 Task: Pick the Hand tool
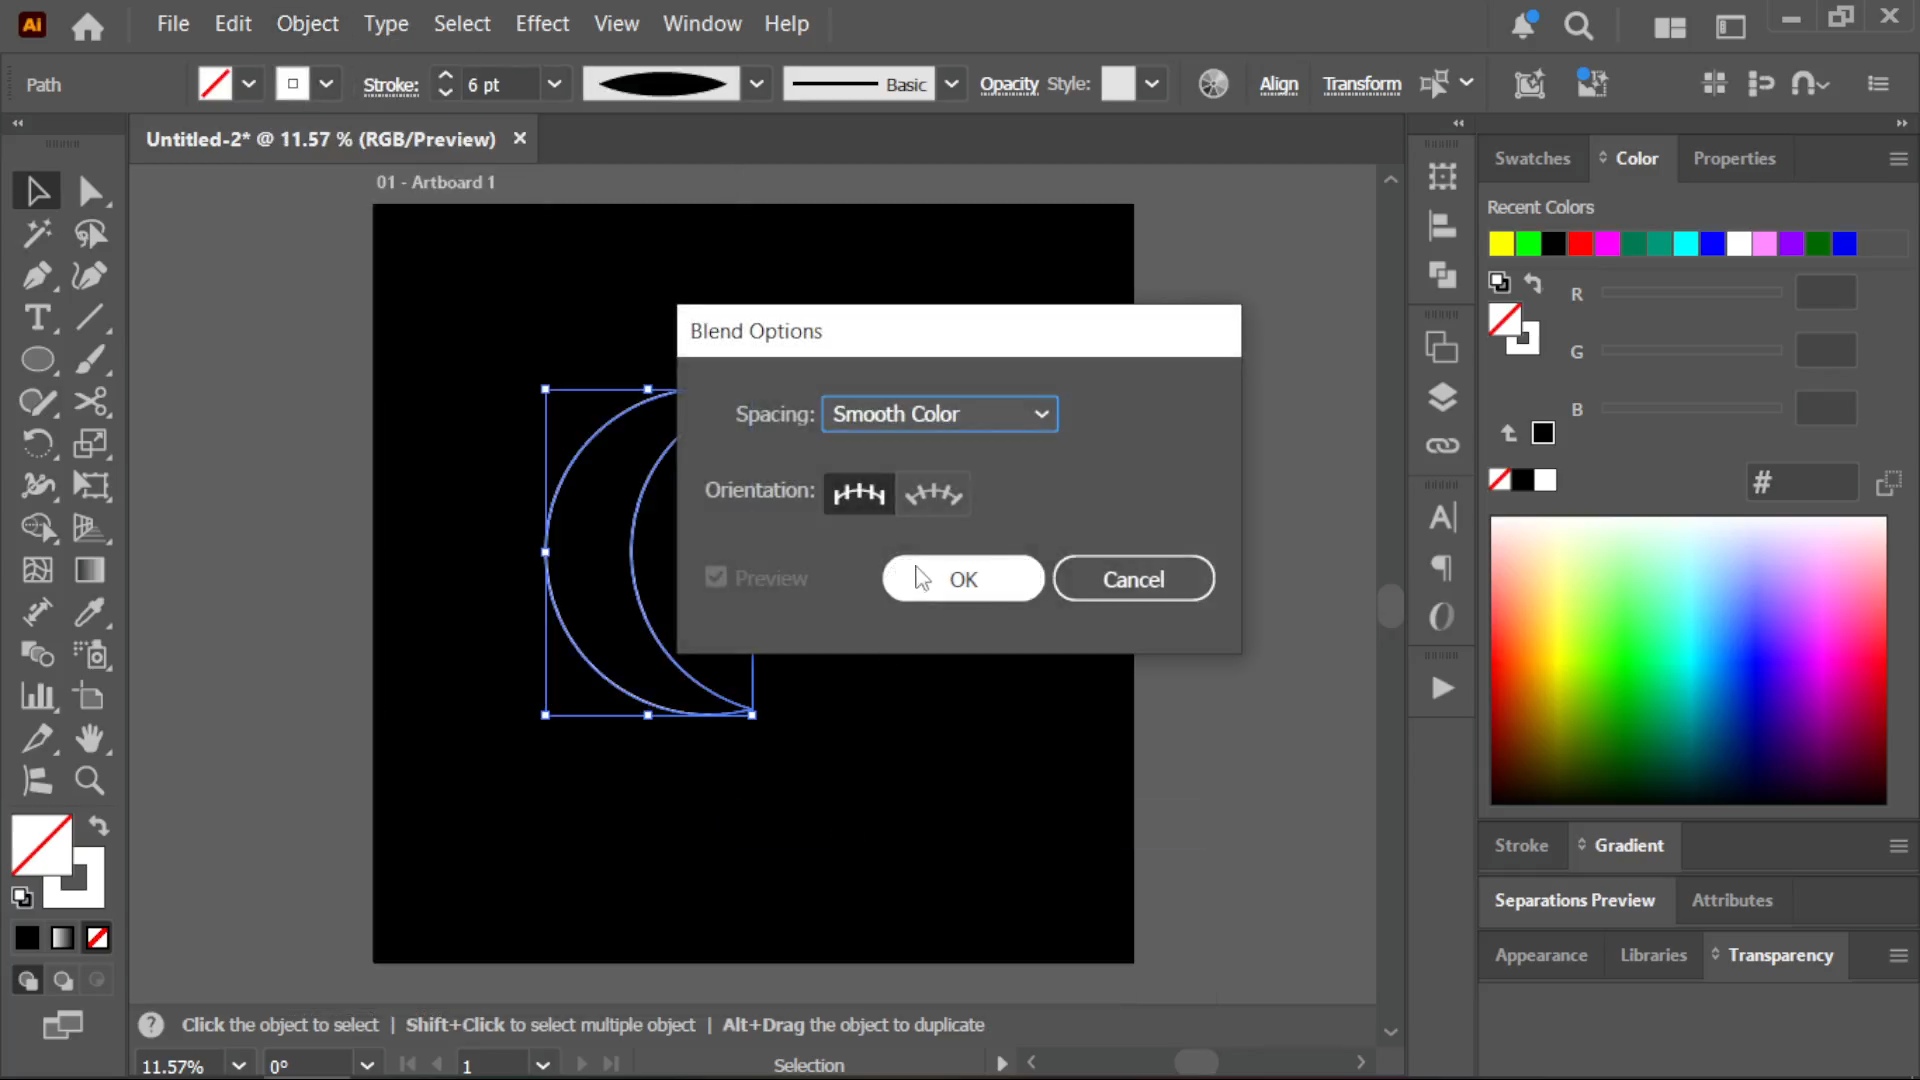pos(90,738)
